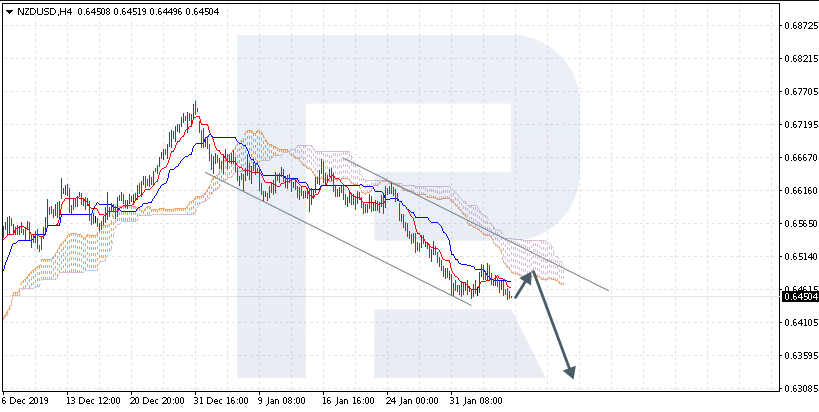Select the 6 Dec 2019 date label

click(27, 401)
